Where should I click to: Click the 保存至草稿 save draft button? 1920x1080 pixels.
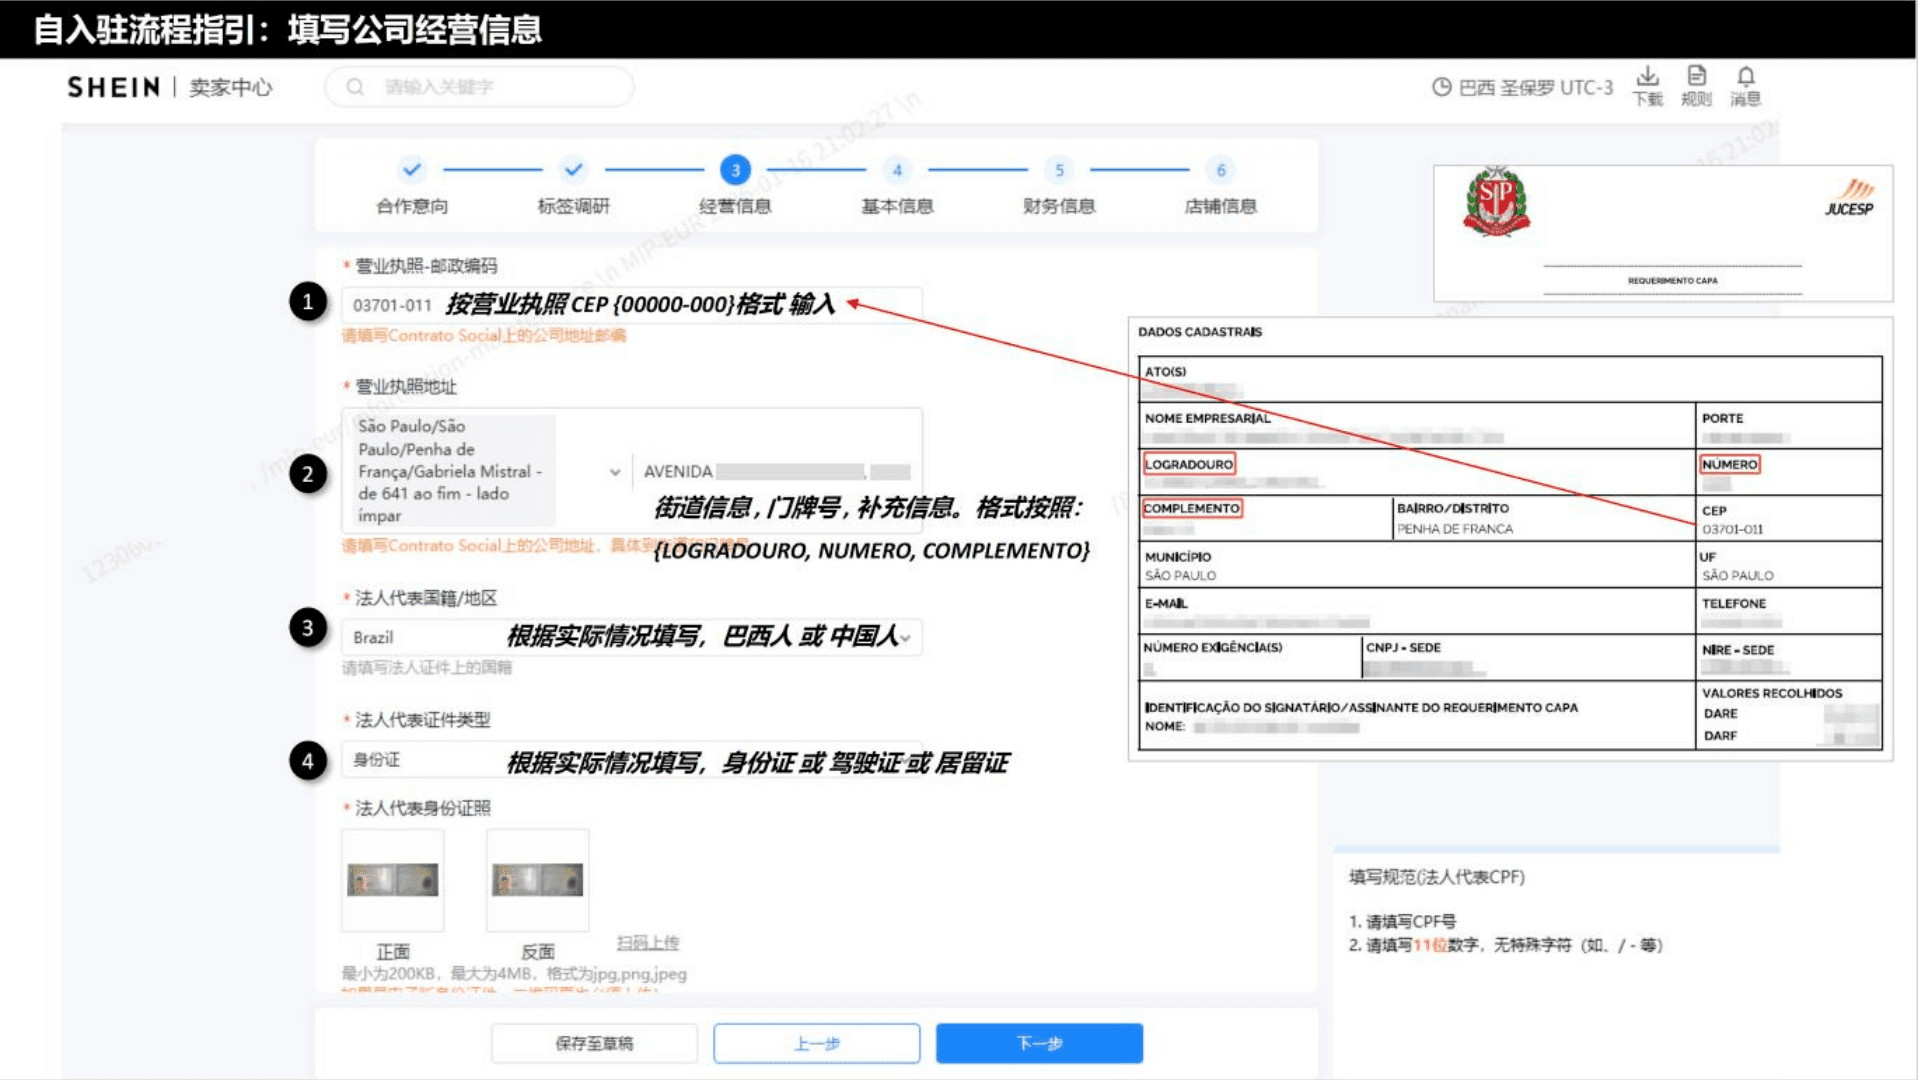coord(594,1043)
